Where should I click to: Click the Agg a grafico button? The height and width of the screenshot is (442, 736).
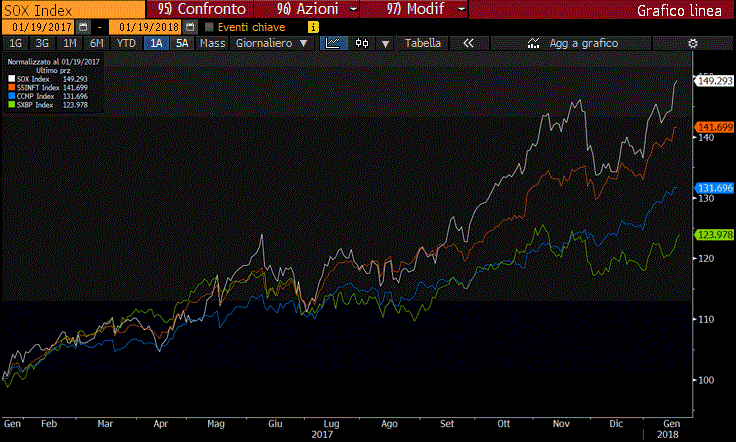tap(571, 43)
